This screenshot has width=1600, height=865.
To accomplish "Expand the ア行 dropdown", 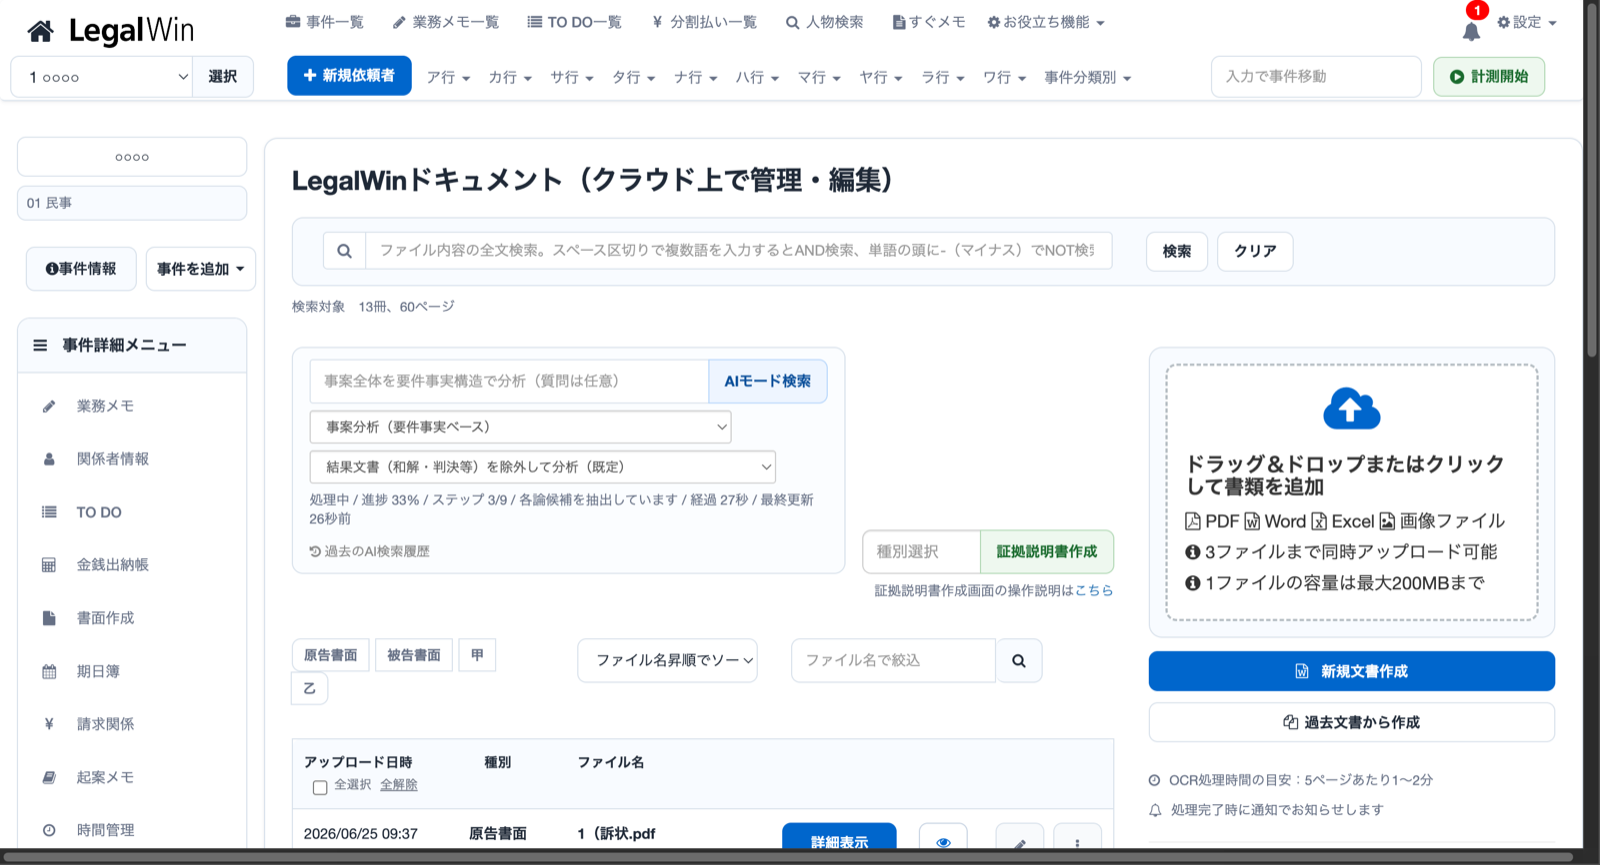I will click(448, 77).
